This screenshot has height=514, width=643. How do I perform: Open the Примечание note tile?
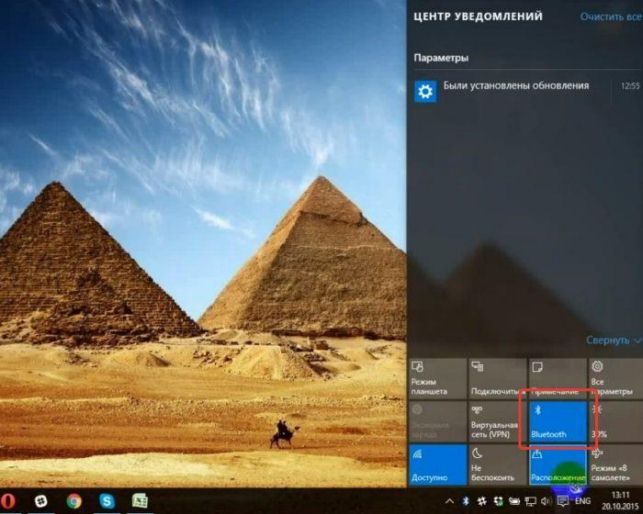(557, 378)
